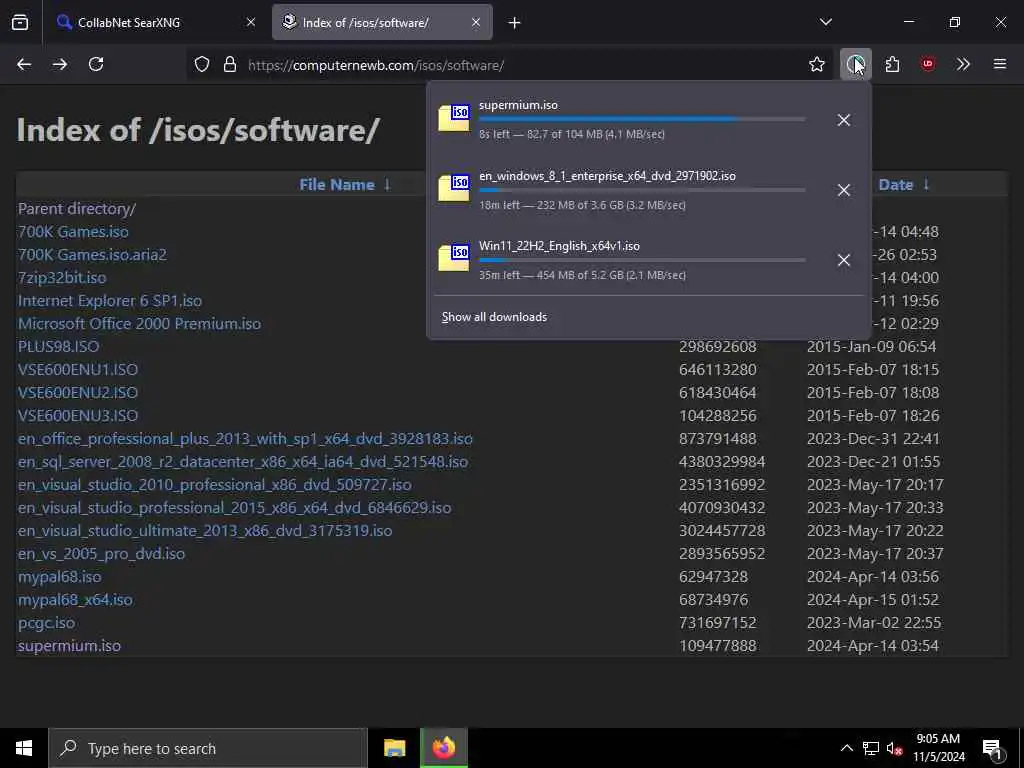Go forward with the forward arrow
Viewport: 1024px width, 768px height.
coord(60,64)
